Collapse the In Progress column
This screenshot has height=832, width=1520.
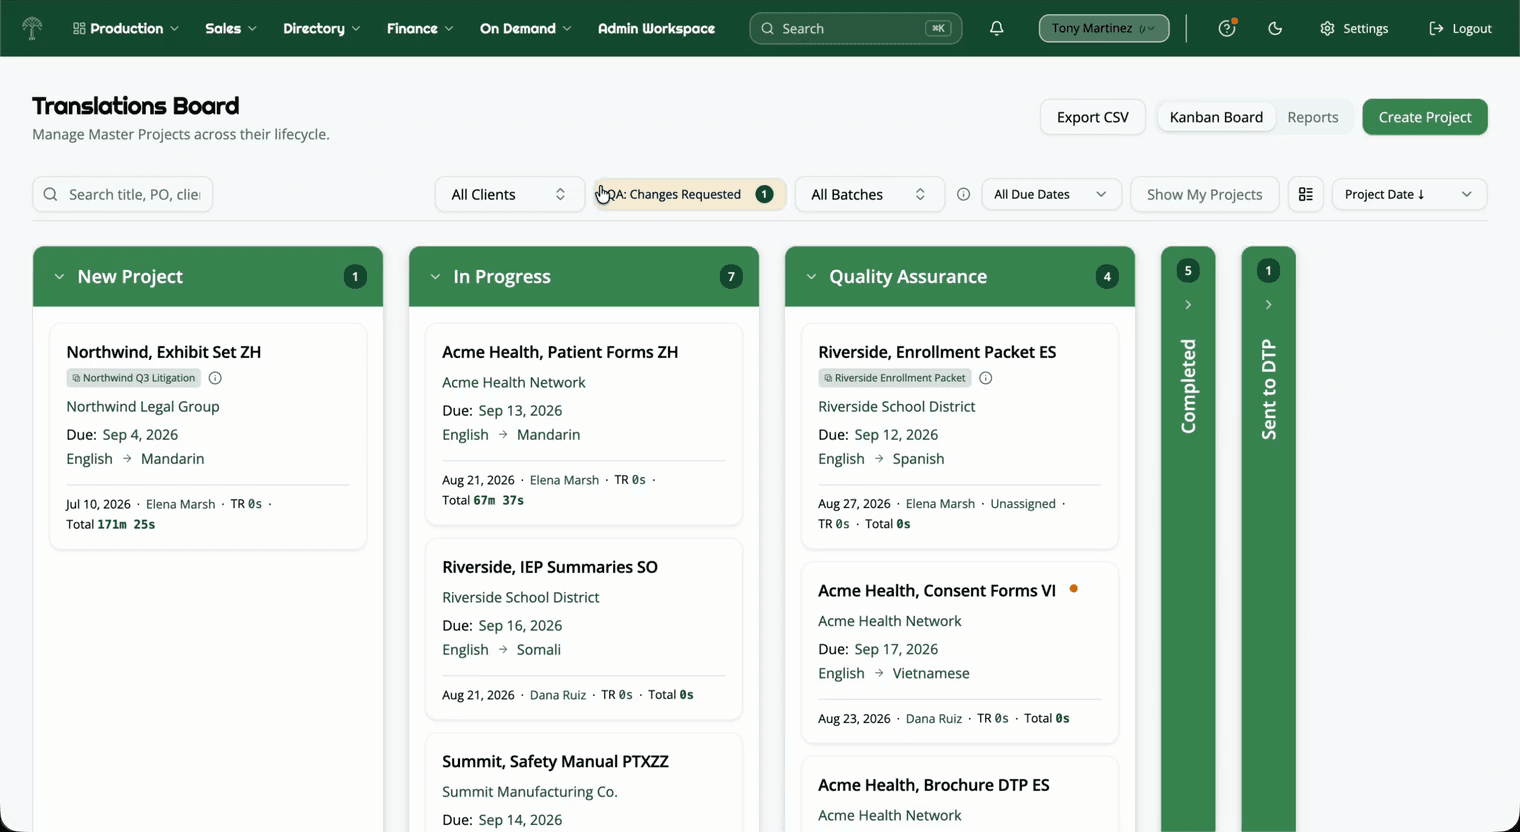435,277
